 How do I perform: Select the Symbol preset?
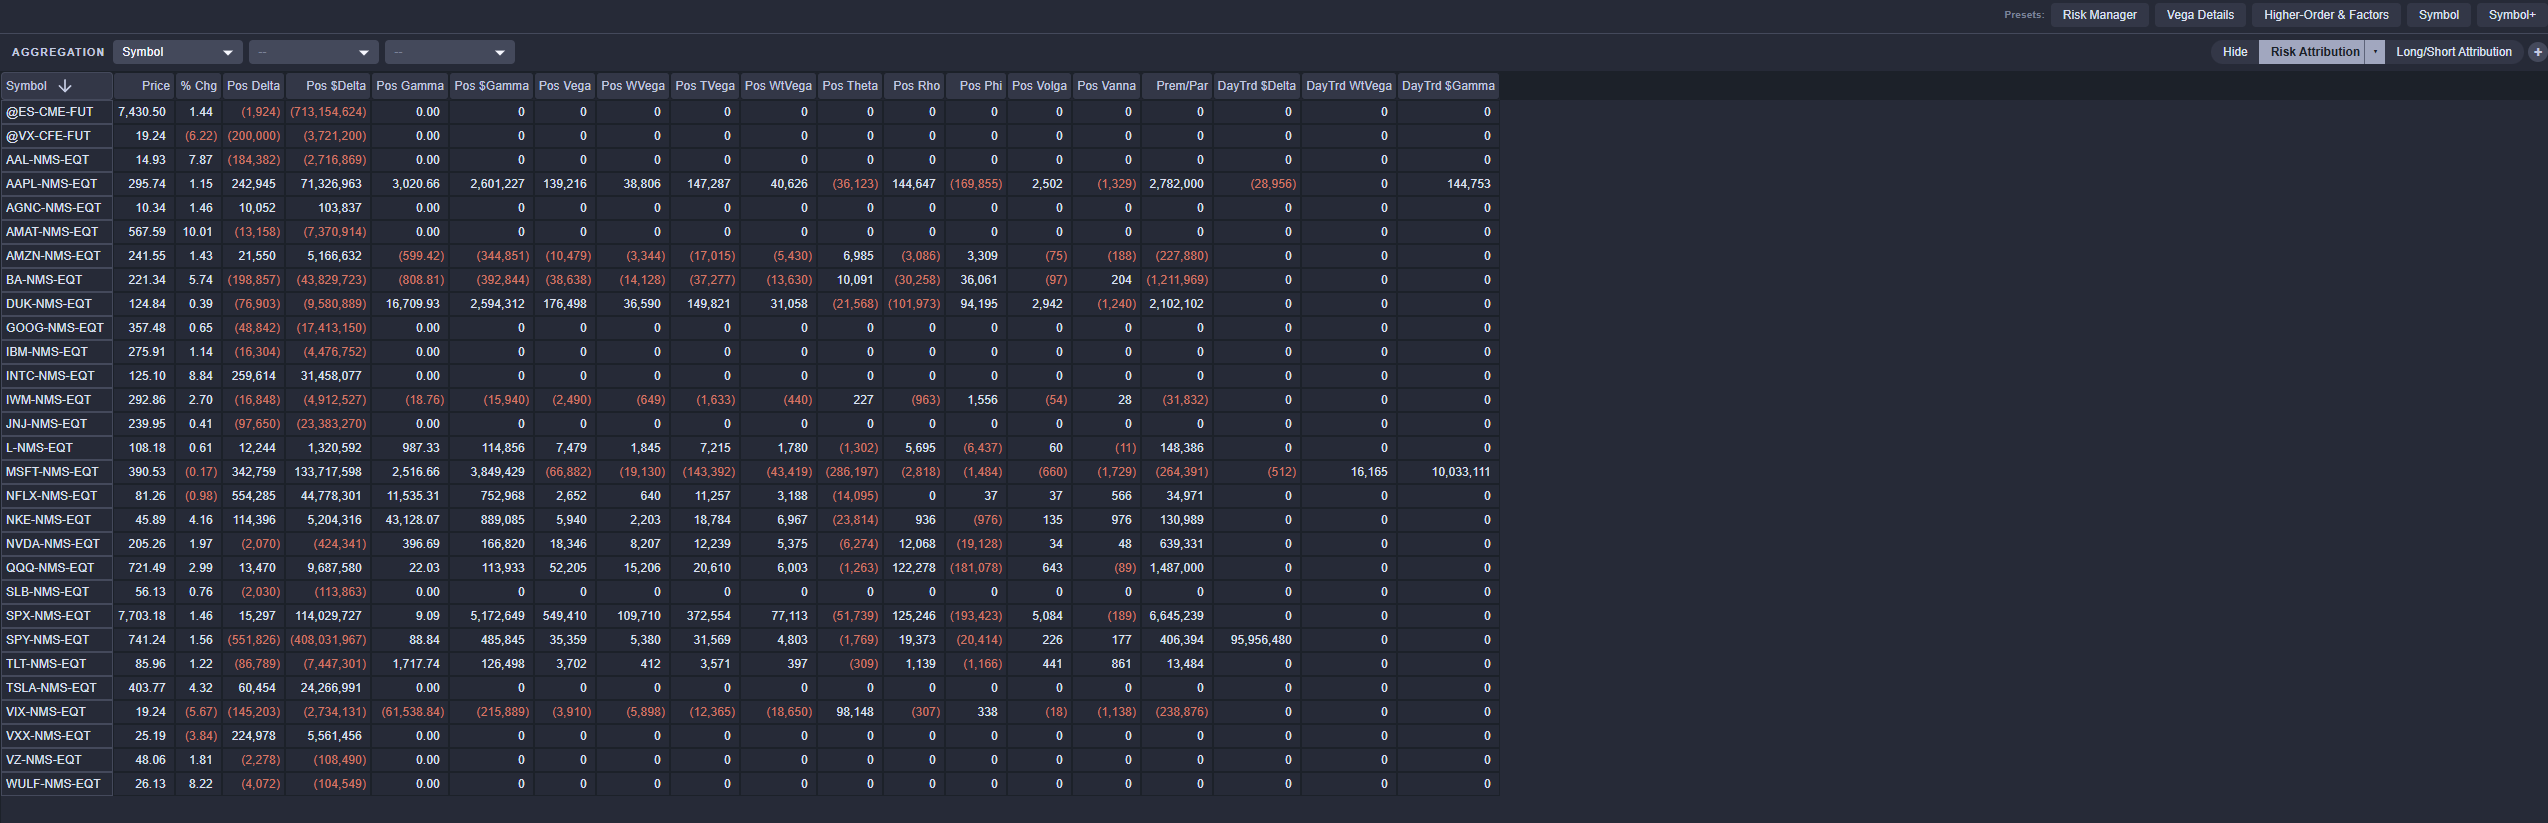click(x=2438, y=15)
